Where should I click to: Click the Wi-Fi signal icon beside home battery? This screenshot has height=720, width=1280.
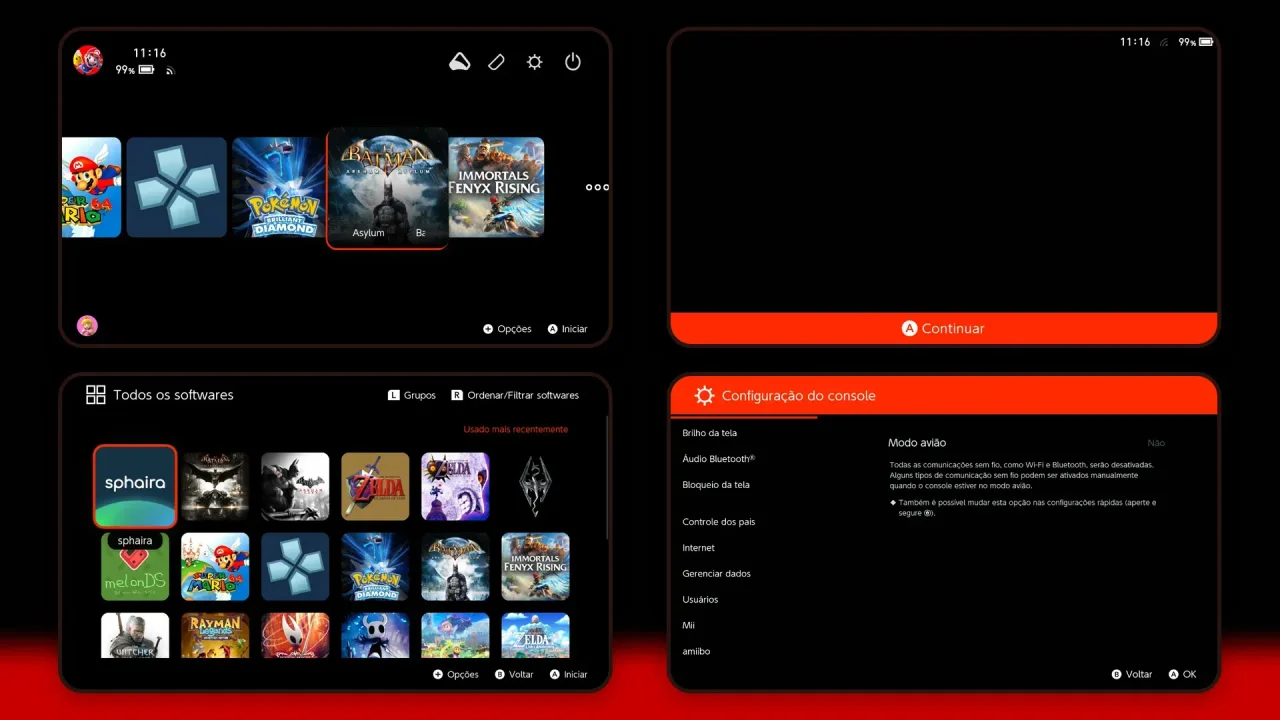pos(170,71)
